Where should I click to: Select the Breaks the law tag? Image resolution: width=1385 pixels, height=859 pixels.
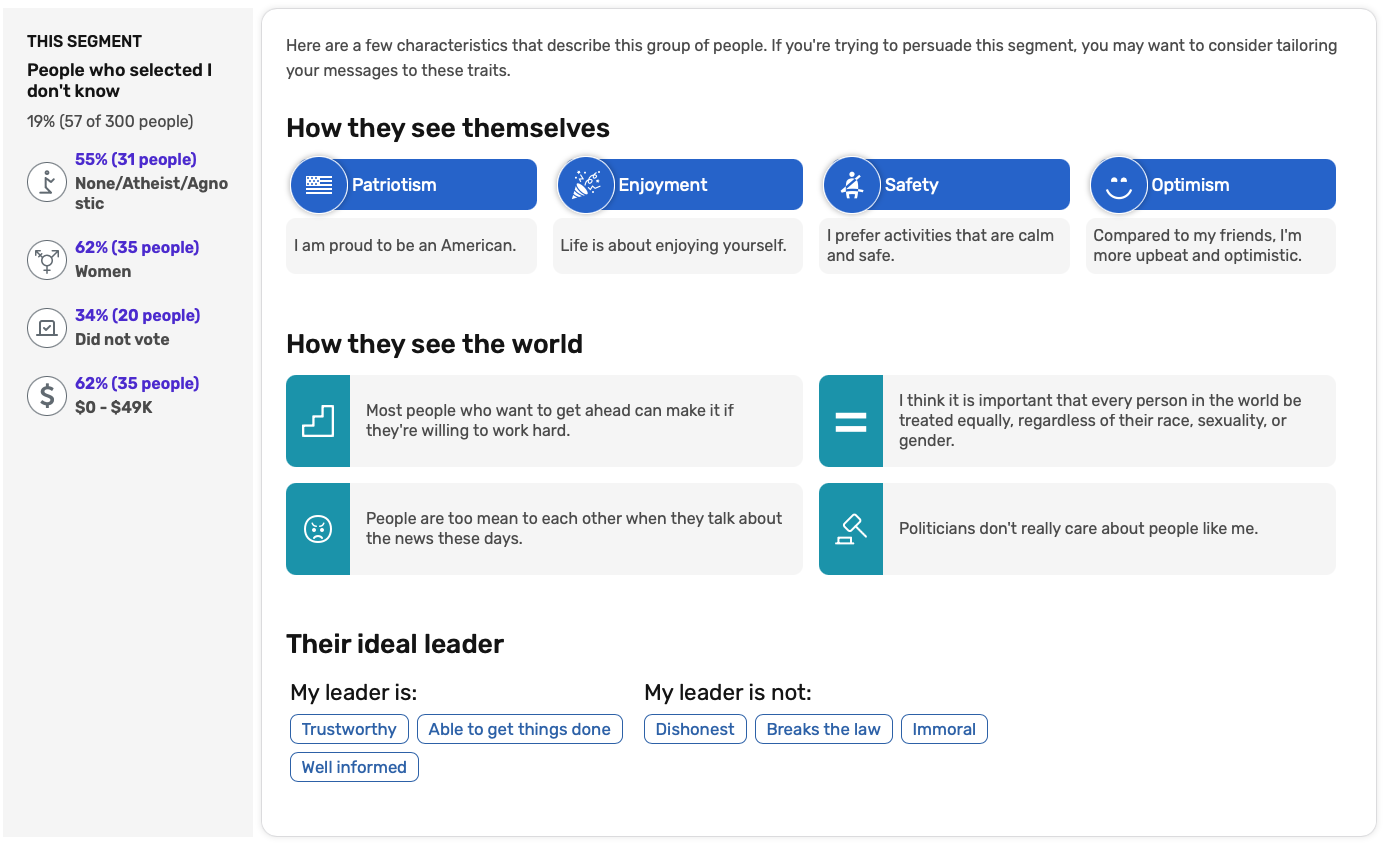coord(824,729)
